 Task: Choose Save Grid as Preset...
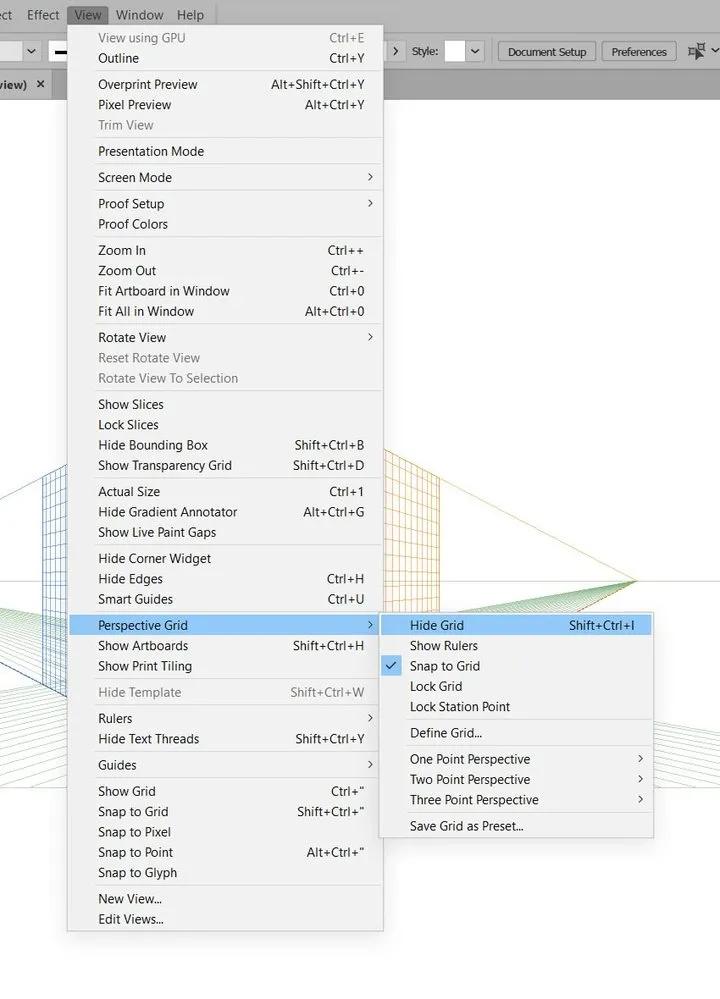tap(516, 826)
